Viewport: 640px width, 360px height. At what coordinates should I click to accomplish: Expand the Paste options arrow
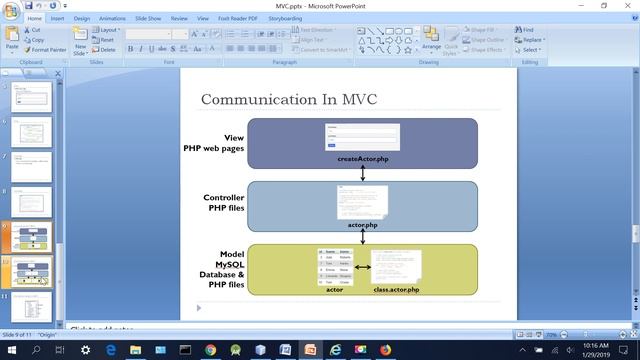[x=12, y=53]
